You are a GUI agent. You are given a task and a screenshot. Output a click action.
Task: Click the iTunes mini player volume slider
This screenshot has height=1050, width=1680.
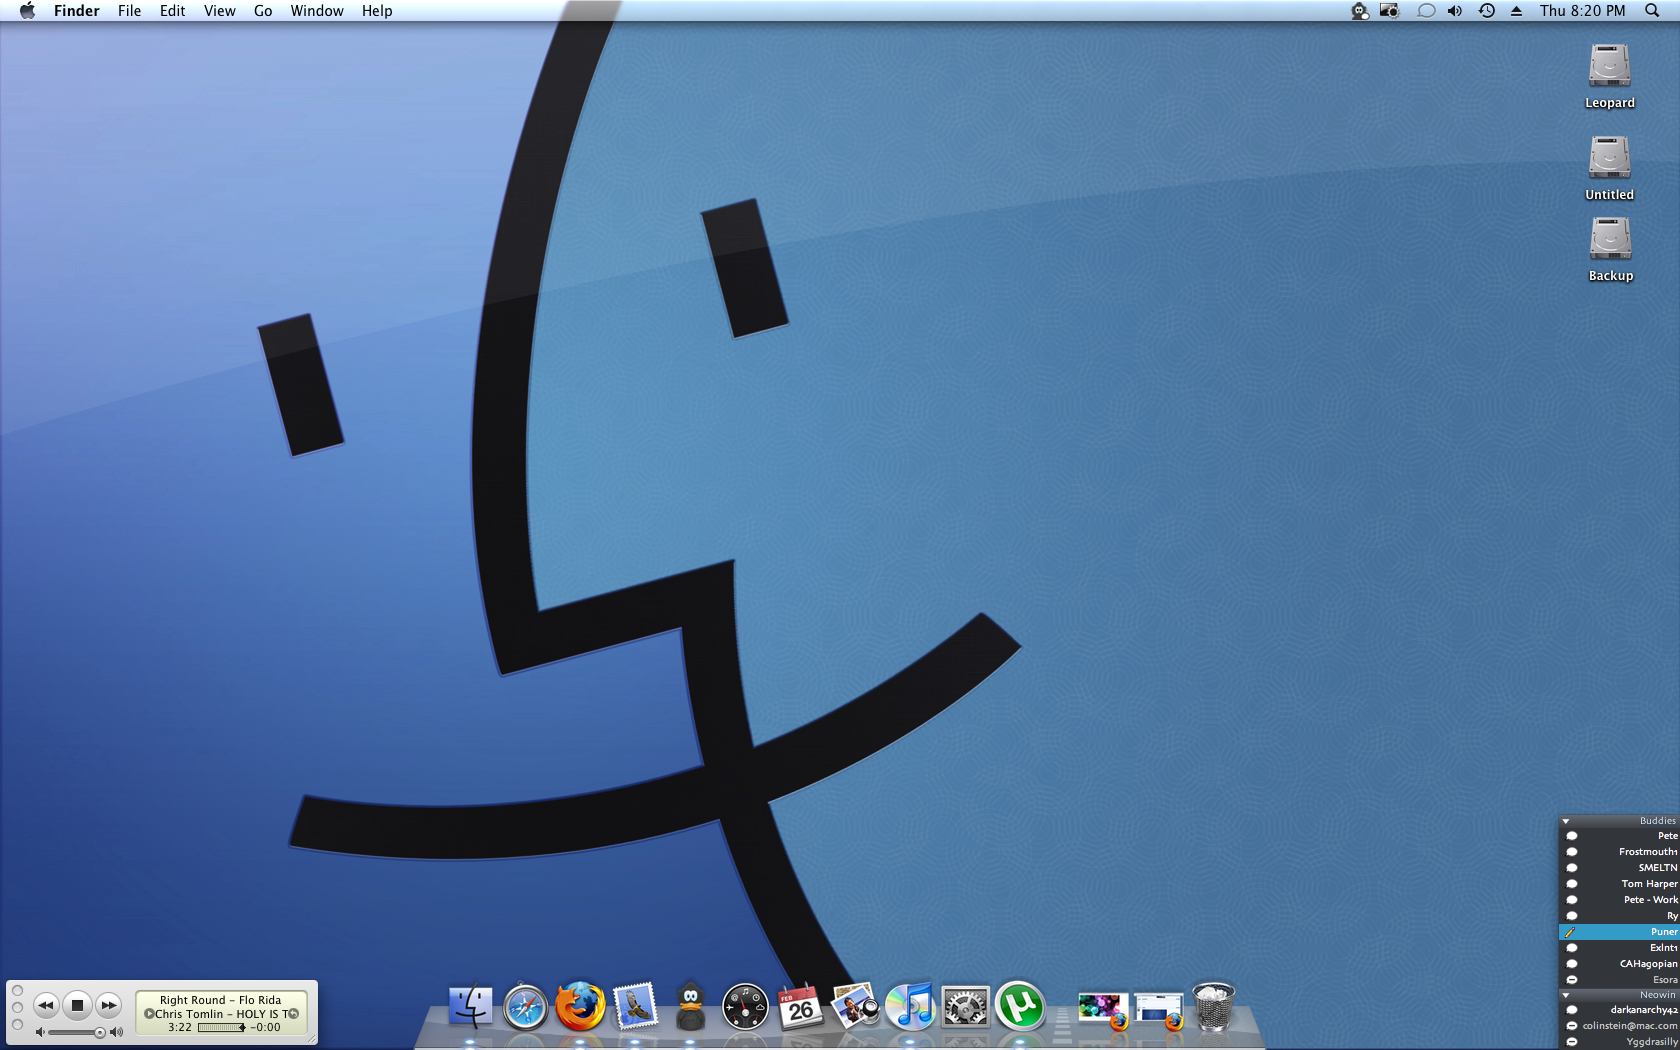point(76,1032)
